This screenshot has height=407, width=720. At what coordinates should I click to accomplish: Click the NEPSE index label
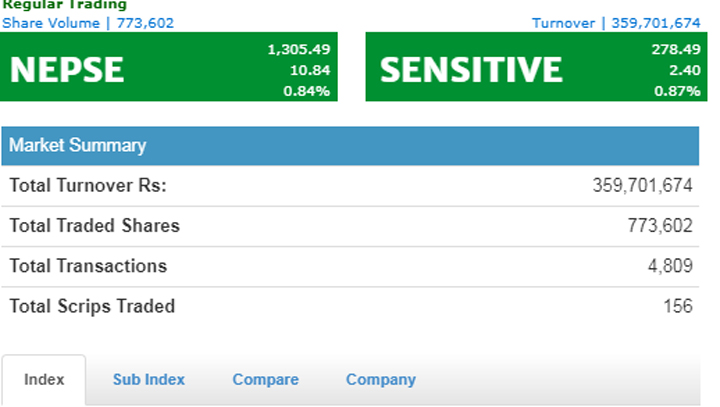(x=67, y=69)
